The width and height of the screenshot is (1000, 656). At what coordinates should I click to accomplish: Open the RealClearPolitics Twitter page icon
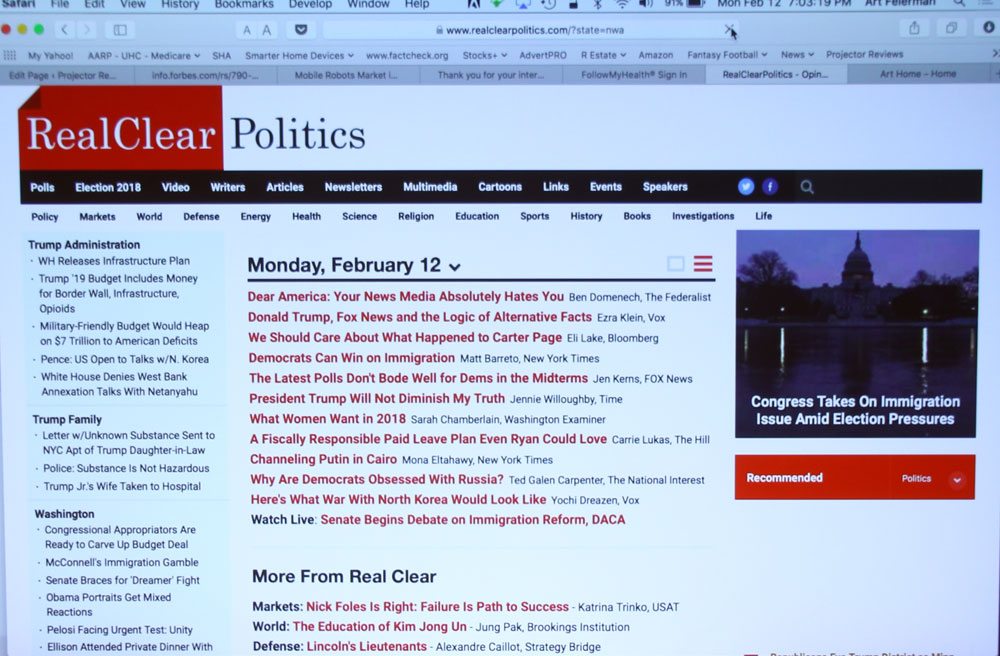point(746,187)
